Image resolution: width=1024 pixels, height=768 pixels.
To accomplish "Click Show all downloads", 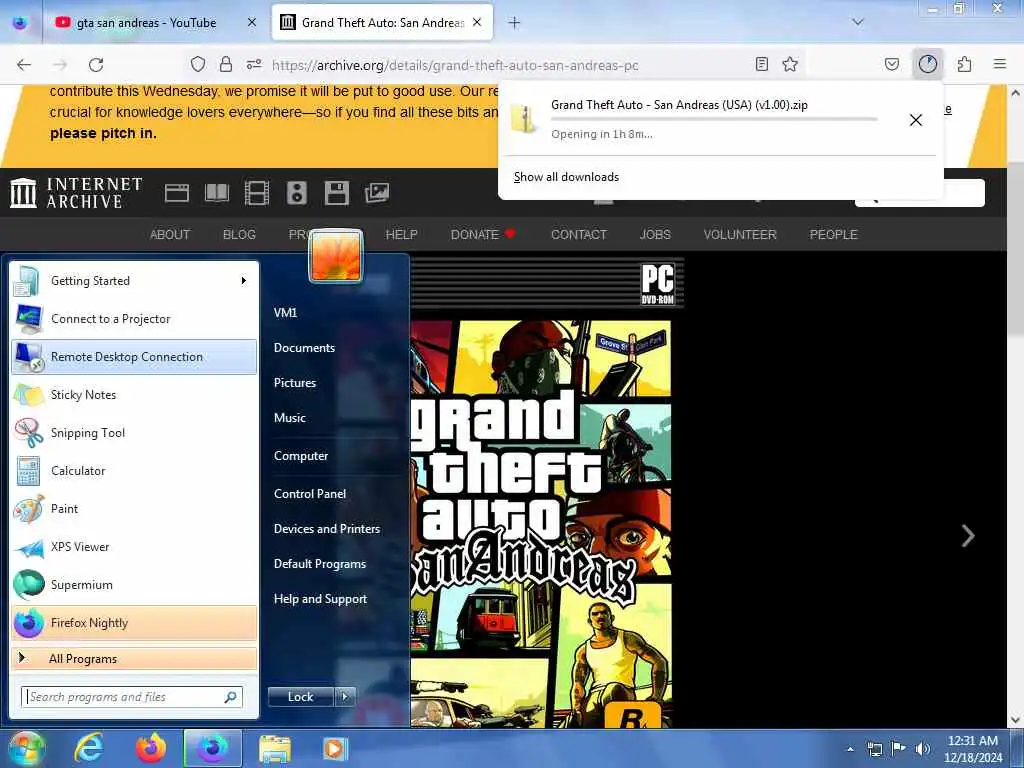I will pos(566,177).
